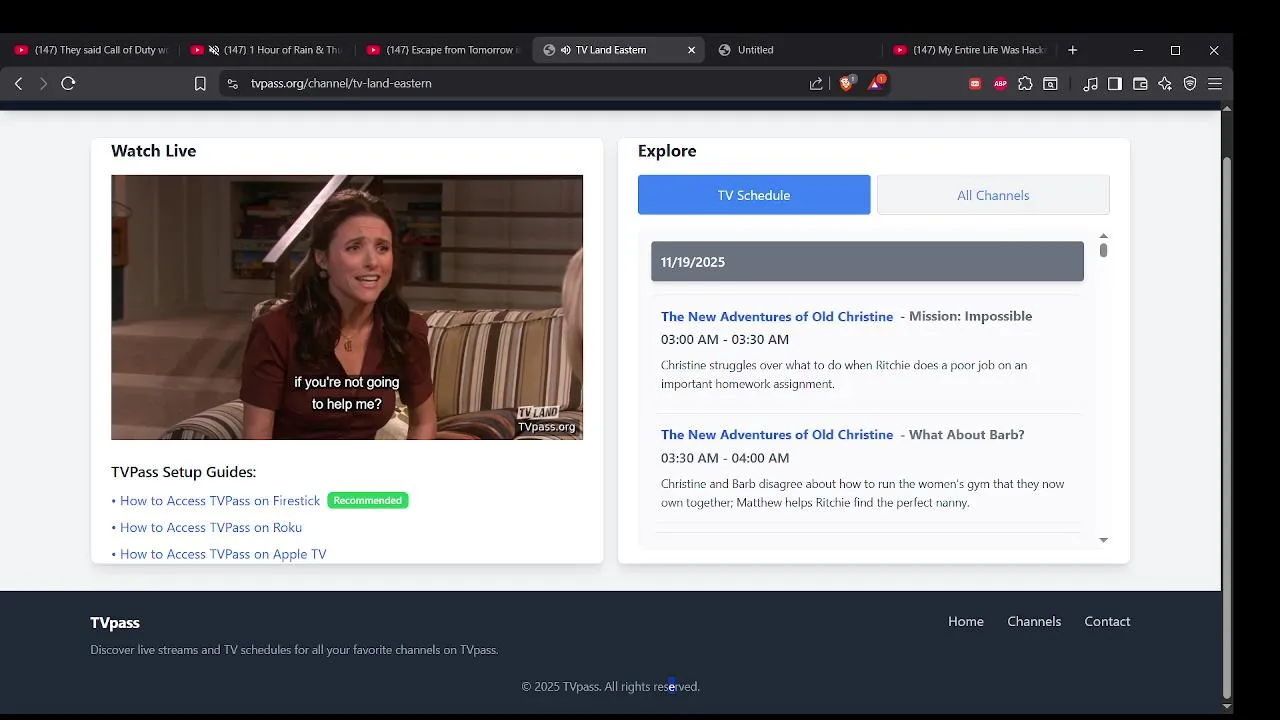This screenshot has height=720, width=1280.
Task: Toggle the sidebar panel icon
Action: pyautogui.click(x=1115, y=84)
